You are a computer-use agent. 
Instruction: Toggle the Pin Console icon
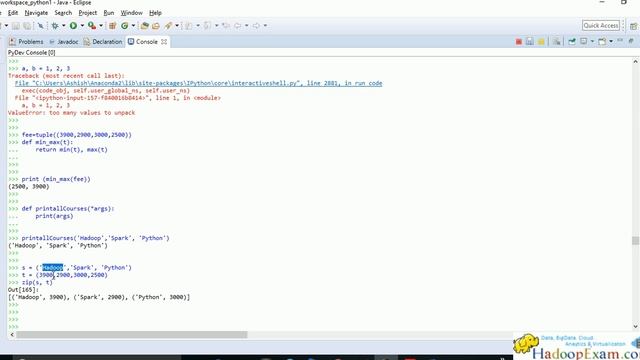572,42
